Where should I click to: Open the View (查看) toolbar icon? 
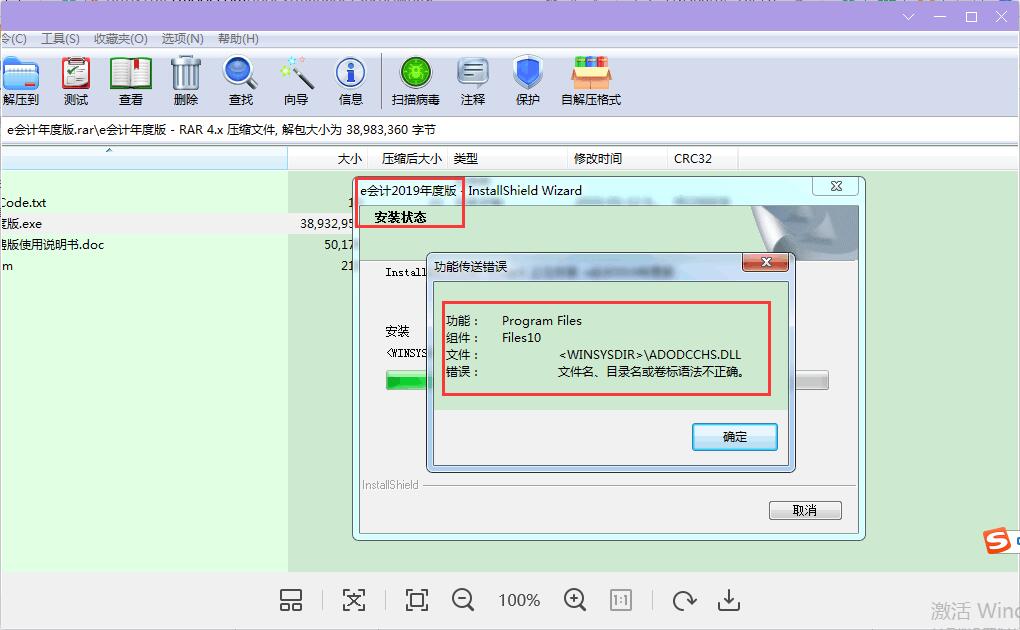pyautogui.click(x=131, y=81)
